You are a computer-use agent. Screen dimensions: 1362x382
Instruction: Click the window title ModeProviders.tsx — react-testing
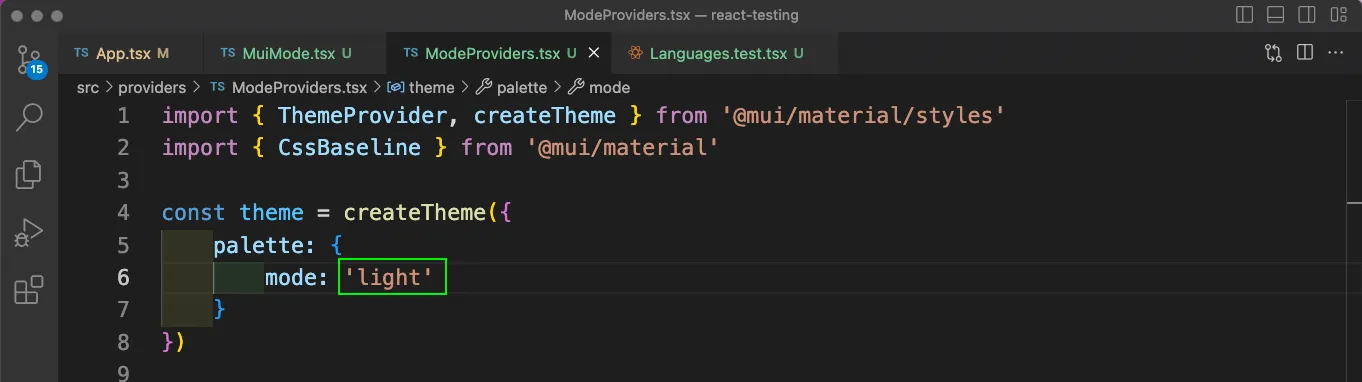click(681, 15)
